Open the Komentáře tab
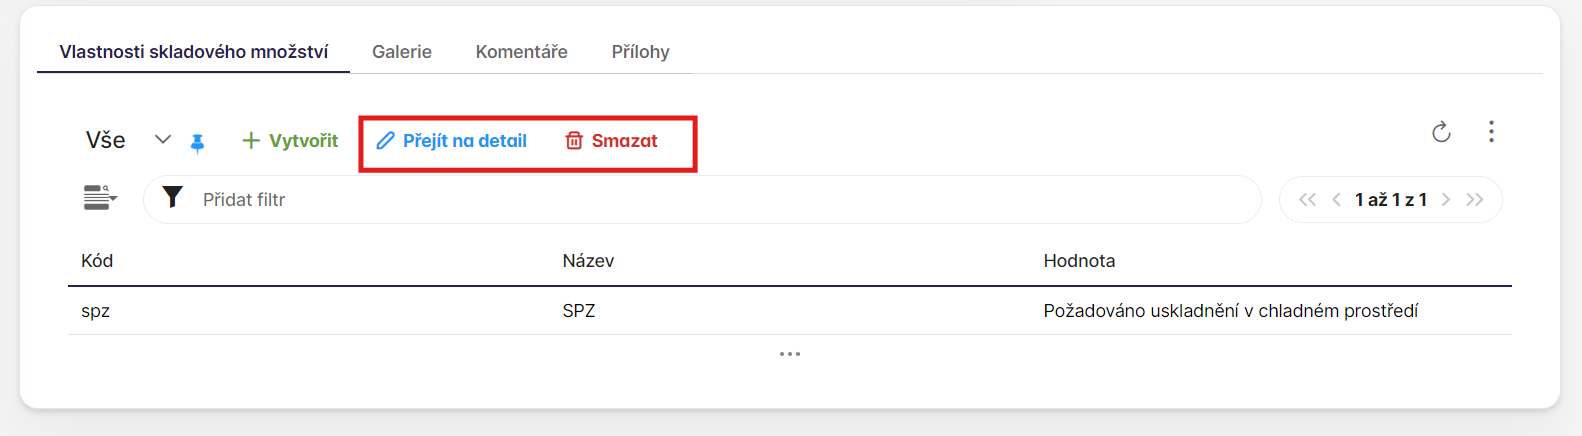The height and width of the screenshot is (436, 1582). tap(521, 52)
